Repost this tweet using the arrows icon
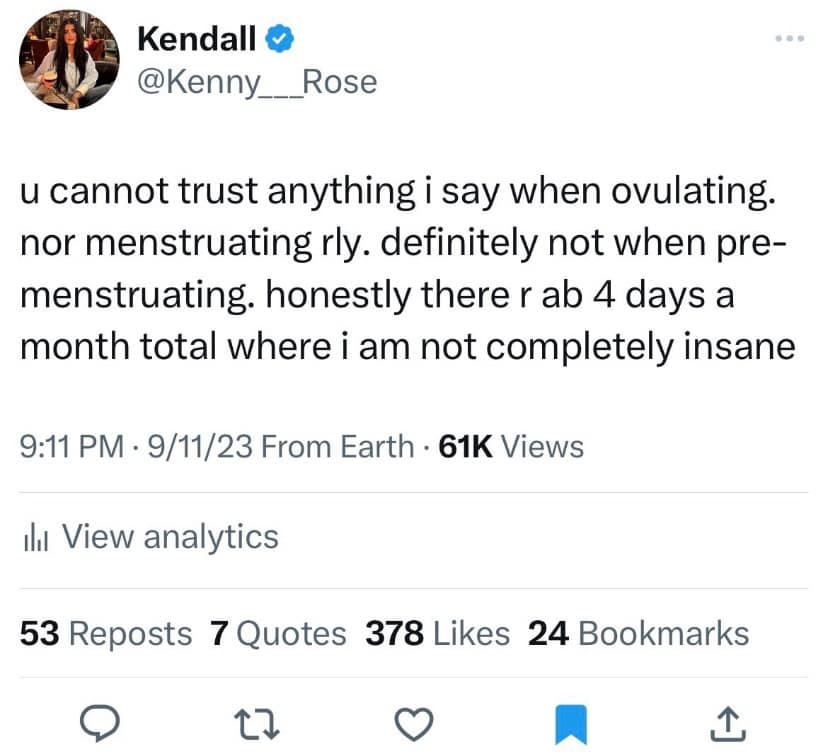This screenshot has width=828, height=752. point(260,720)
